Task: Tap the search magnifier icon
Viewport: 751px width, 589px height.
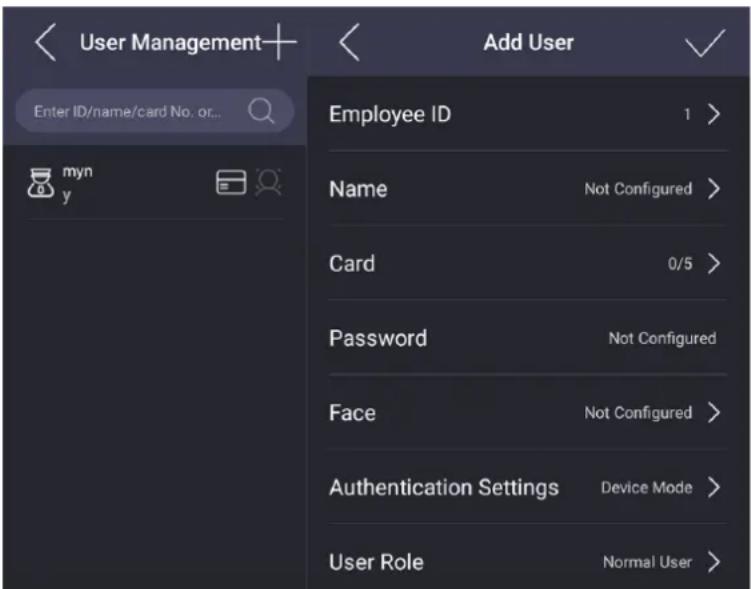Action: click(261, 111)
